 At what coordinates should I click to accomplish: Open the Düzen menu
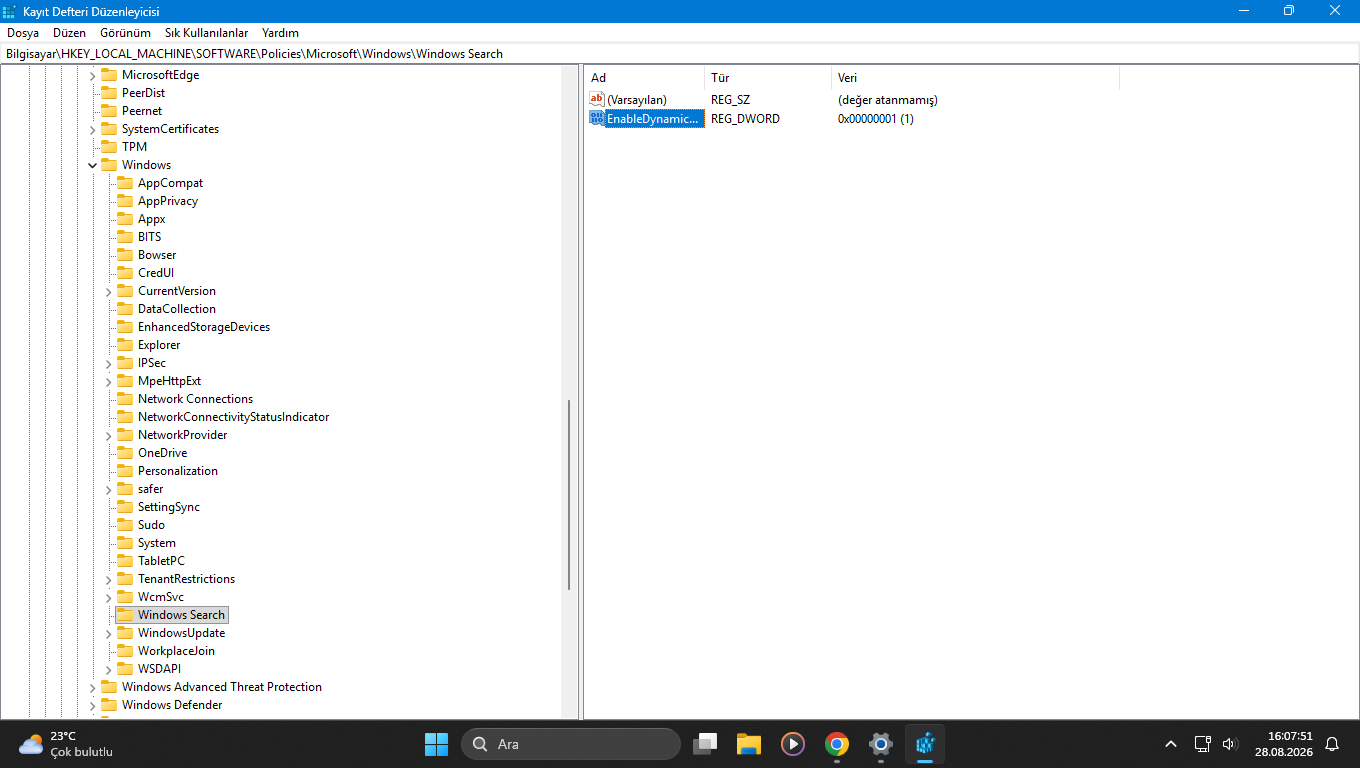70,33
